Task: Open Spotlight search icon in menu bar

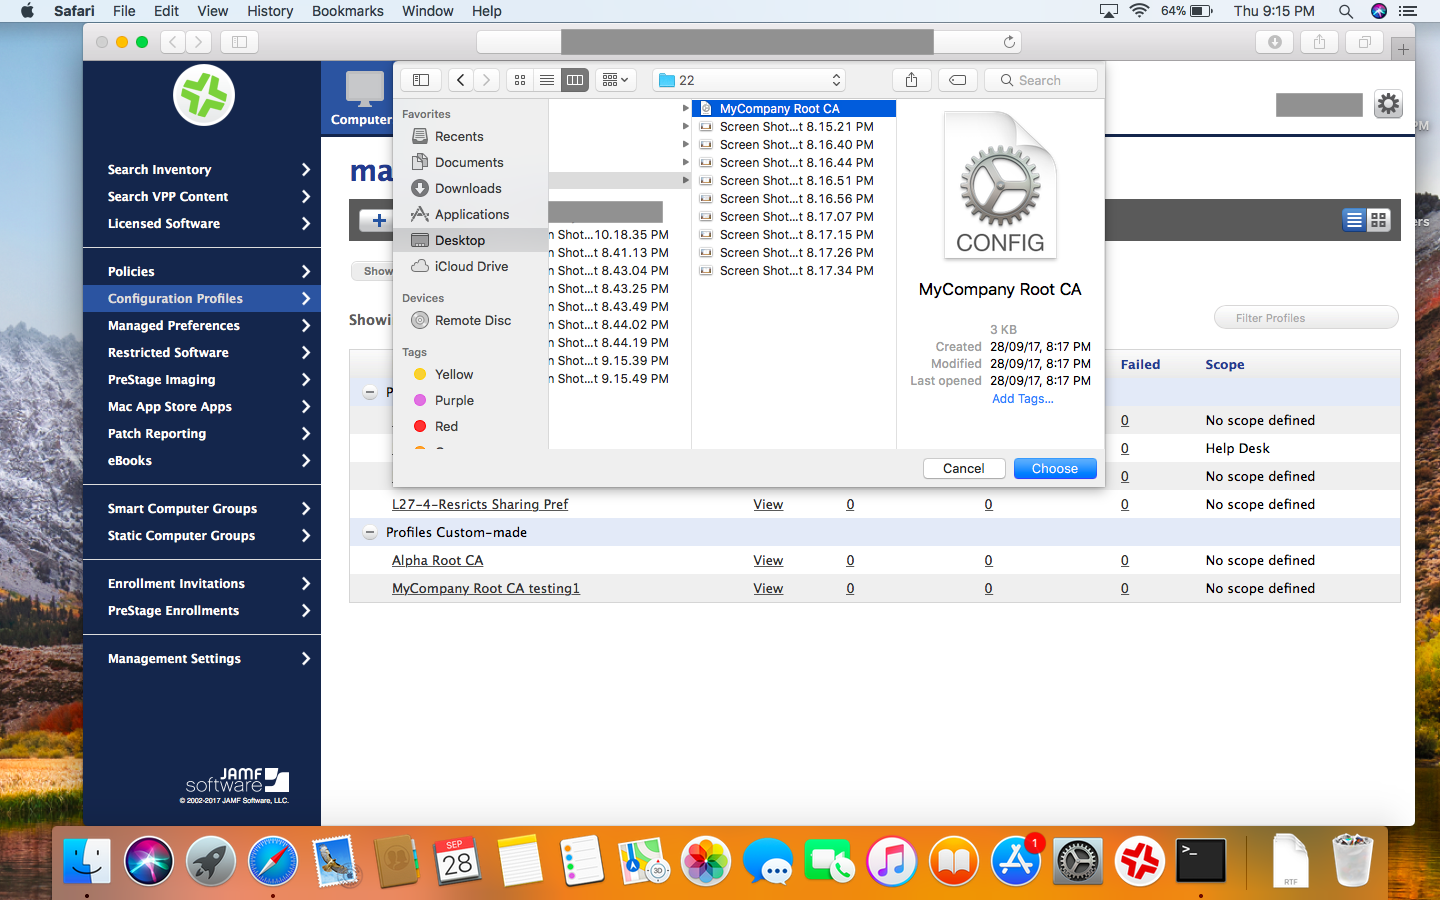Action: pyautogui.click(x=1345, y=11)
